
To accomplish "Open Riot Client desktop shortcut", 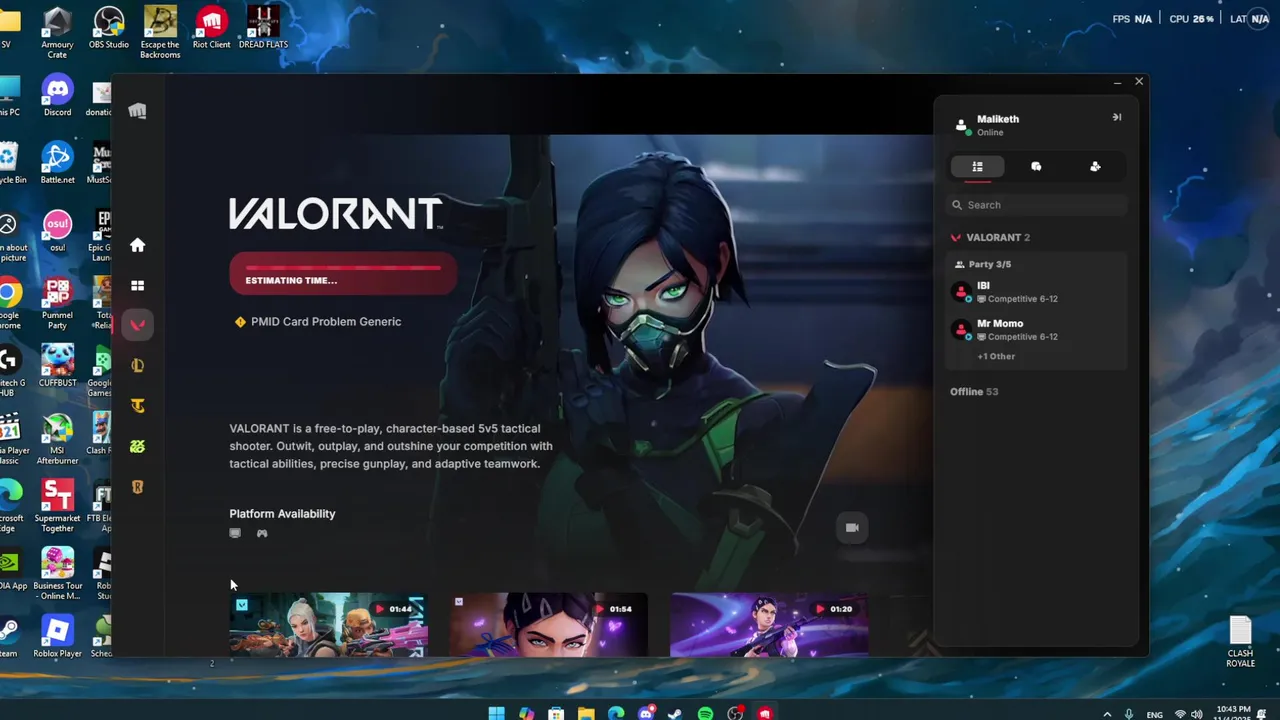I will (x=211, y=28).
